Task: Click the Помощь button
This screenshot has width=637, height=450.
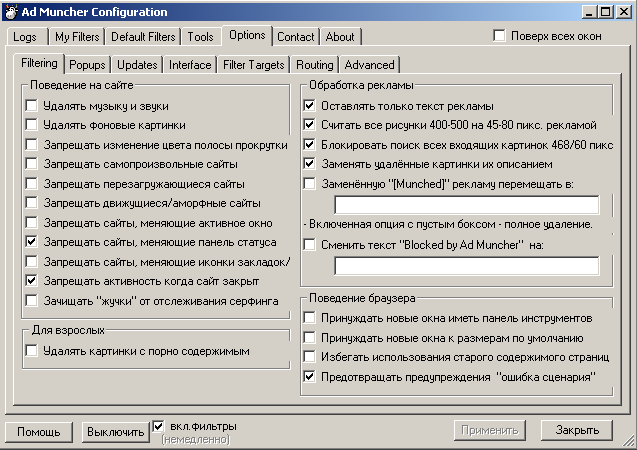Action: pyautogui.click(x=39, y=431)
